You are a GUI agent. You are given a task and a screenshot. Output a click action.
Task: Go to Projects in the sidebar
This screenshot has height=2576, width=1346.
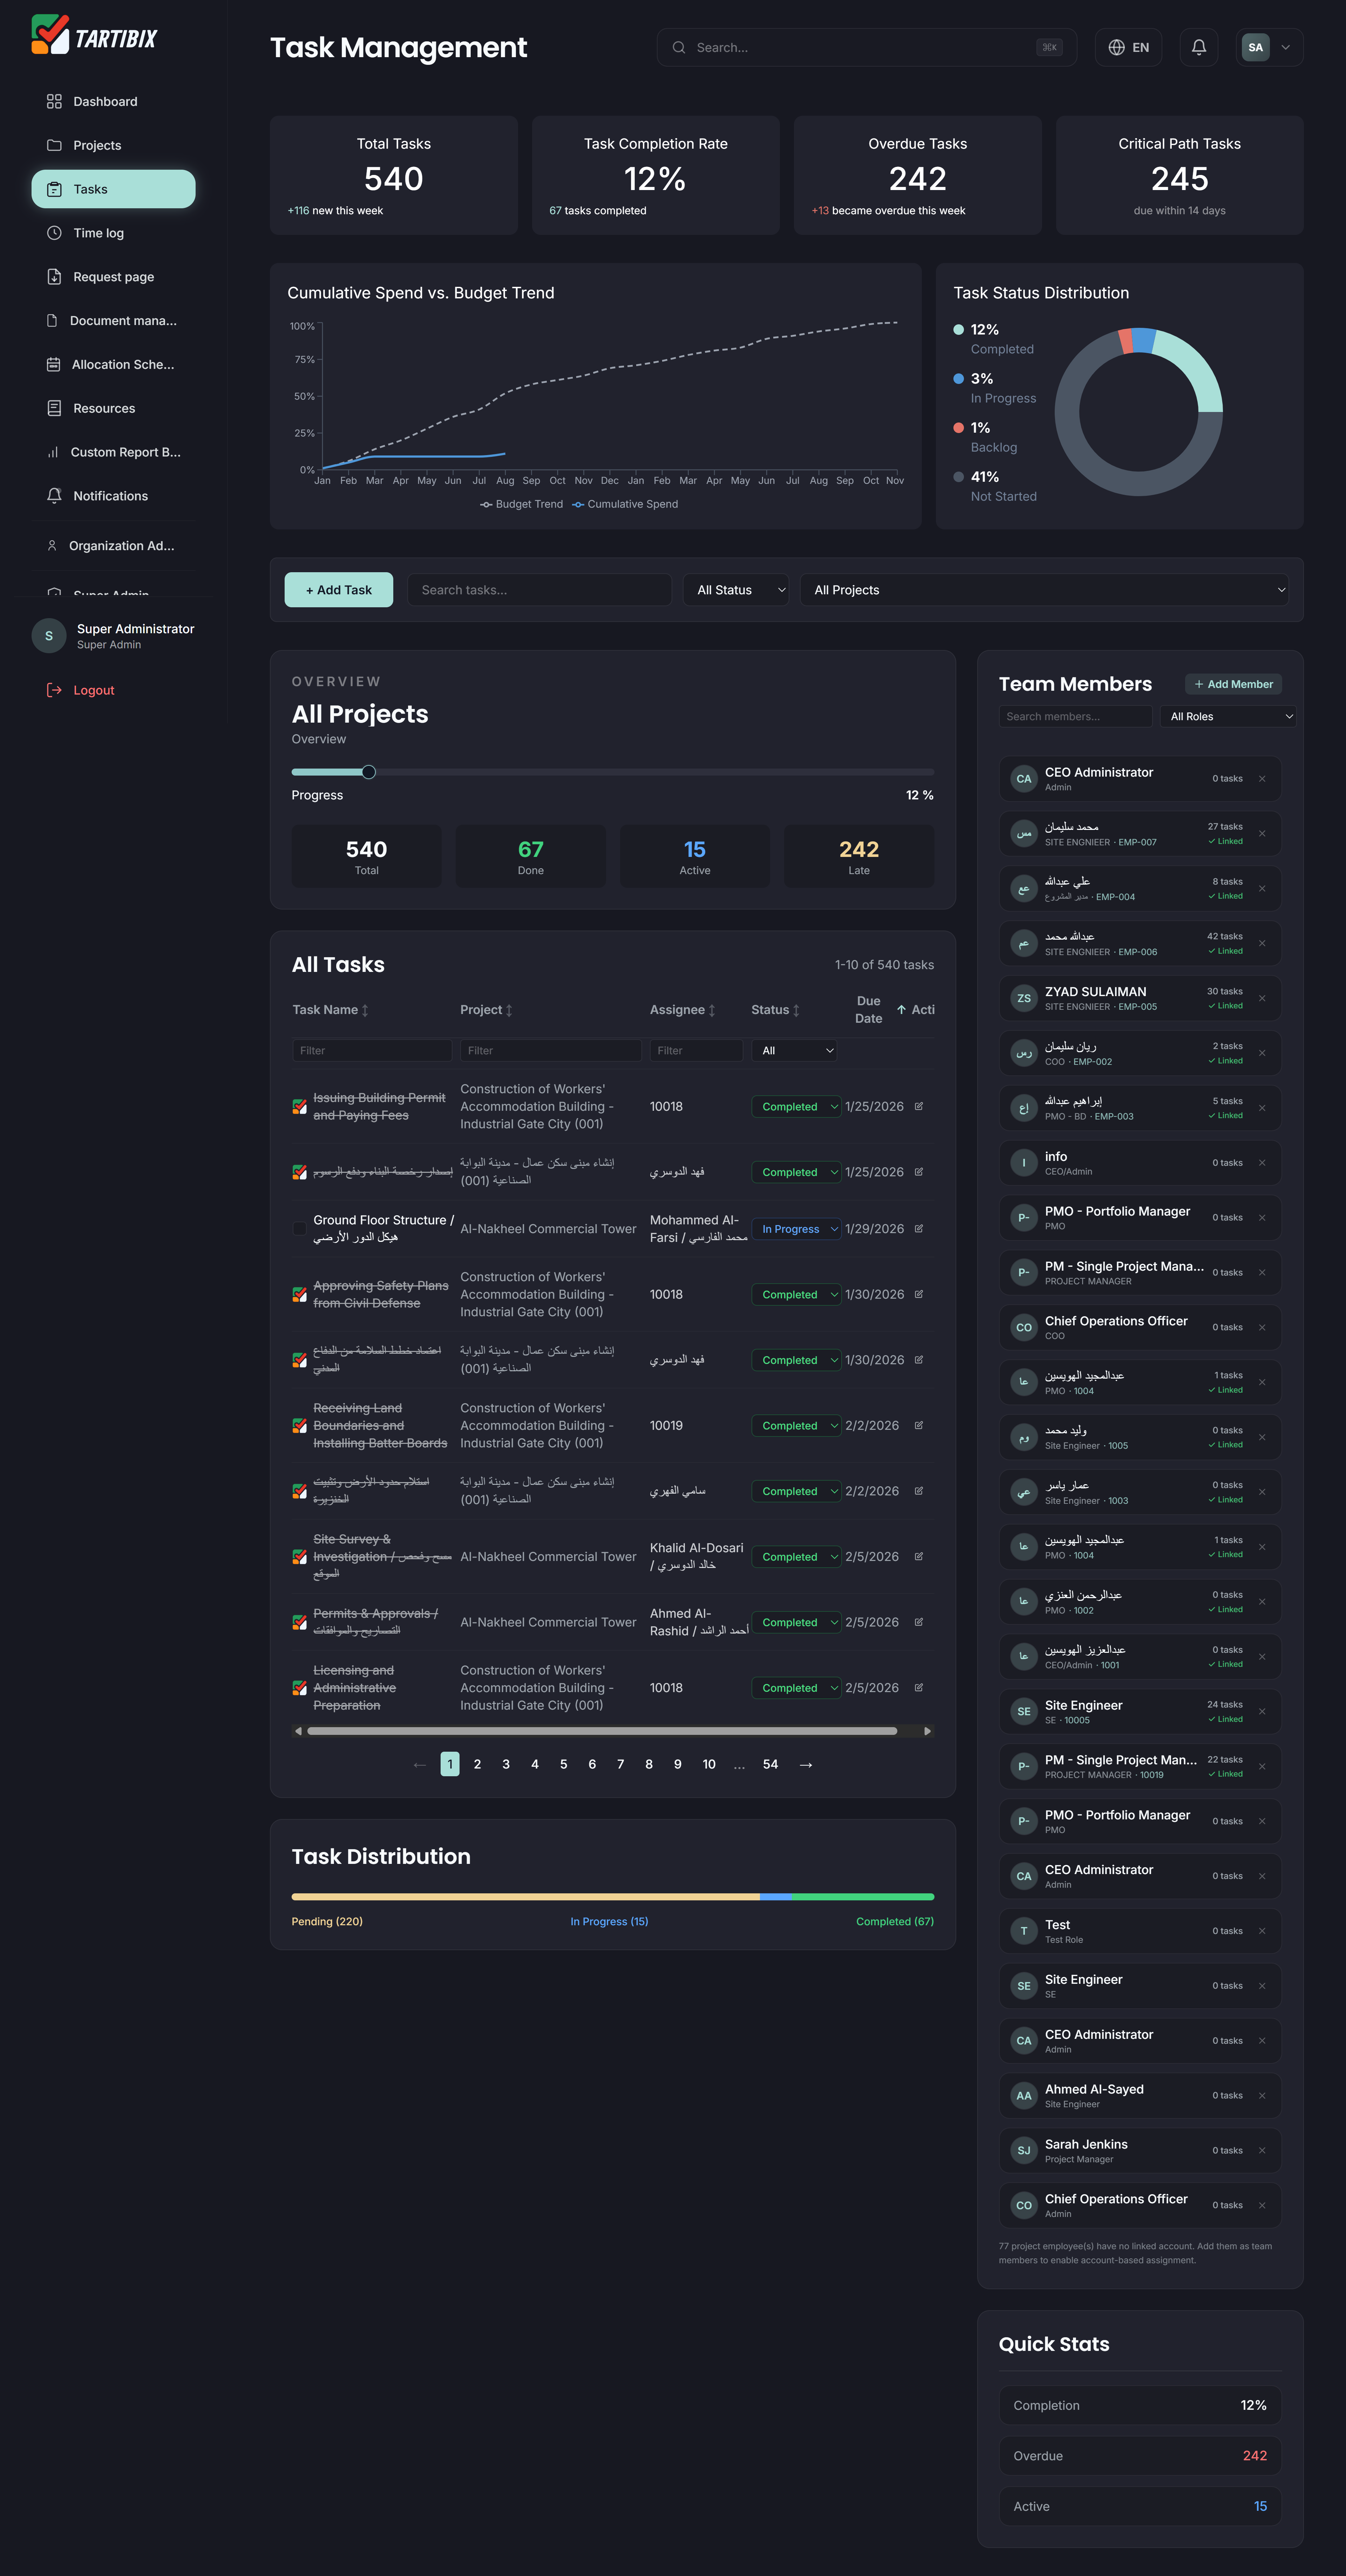click(x=113, y=145)
